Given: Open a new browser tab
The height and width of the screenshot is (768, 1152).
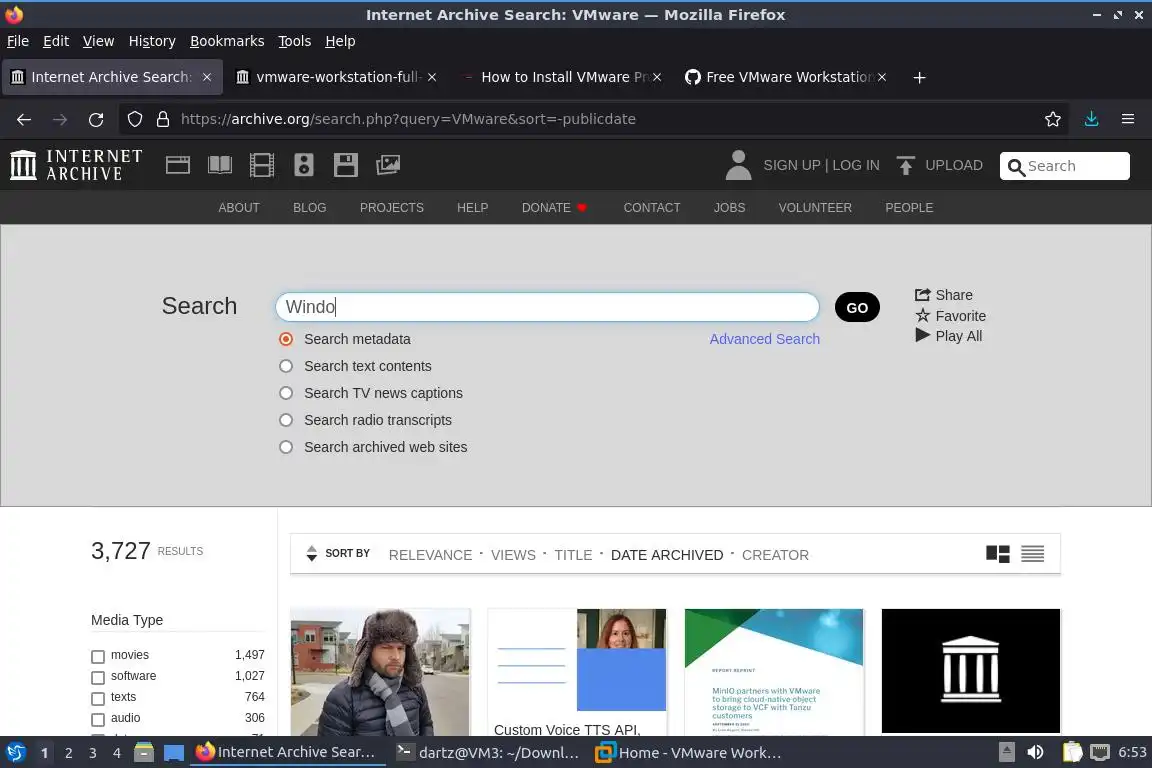Looking at the screenshot, I should 919,77.
